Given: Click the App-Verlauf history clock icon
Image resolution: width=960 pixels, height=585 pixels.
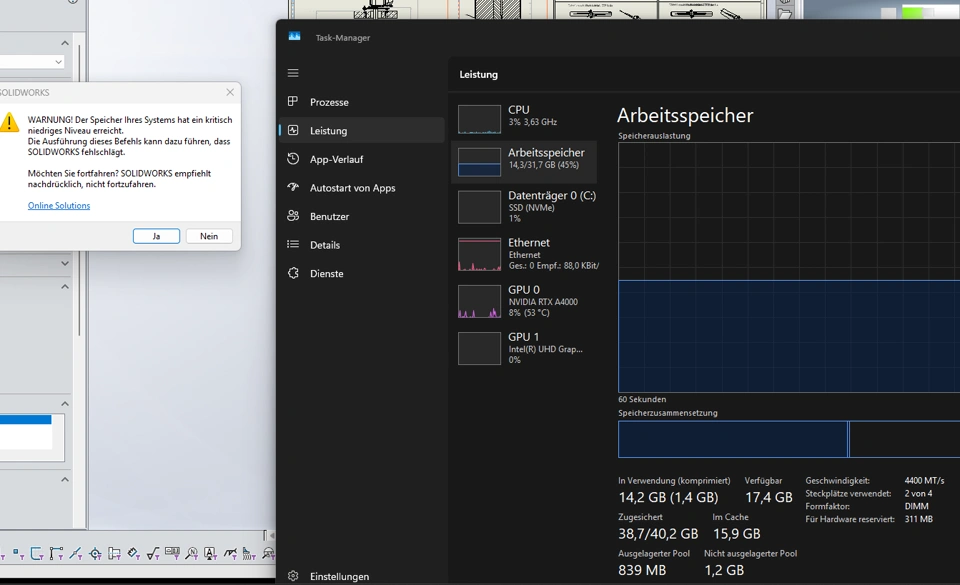Looking at the screenshot, I should (293, 158).
